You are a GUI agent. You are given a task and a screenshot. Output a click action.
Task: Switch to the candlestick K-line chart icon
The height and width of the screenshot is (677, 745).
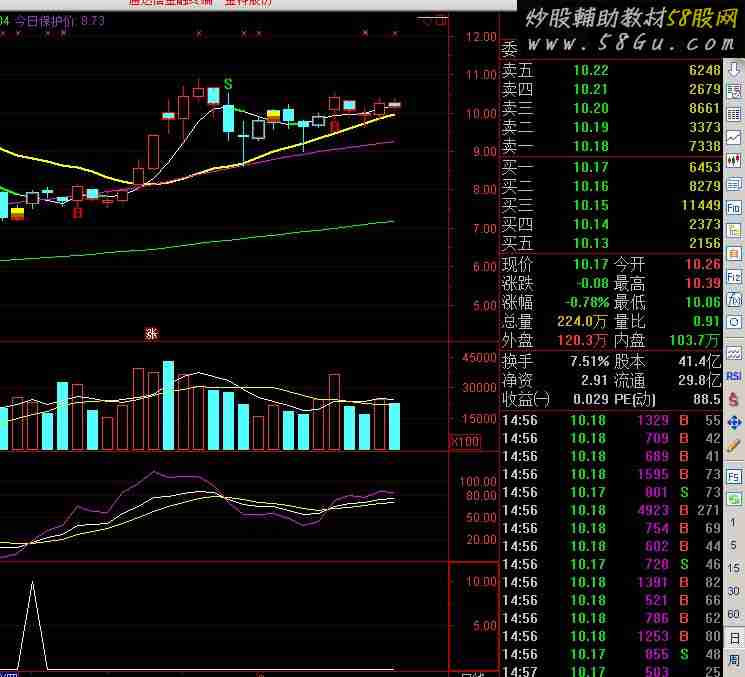click(x=734, y=161)
